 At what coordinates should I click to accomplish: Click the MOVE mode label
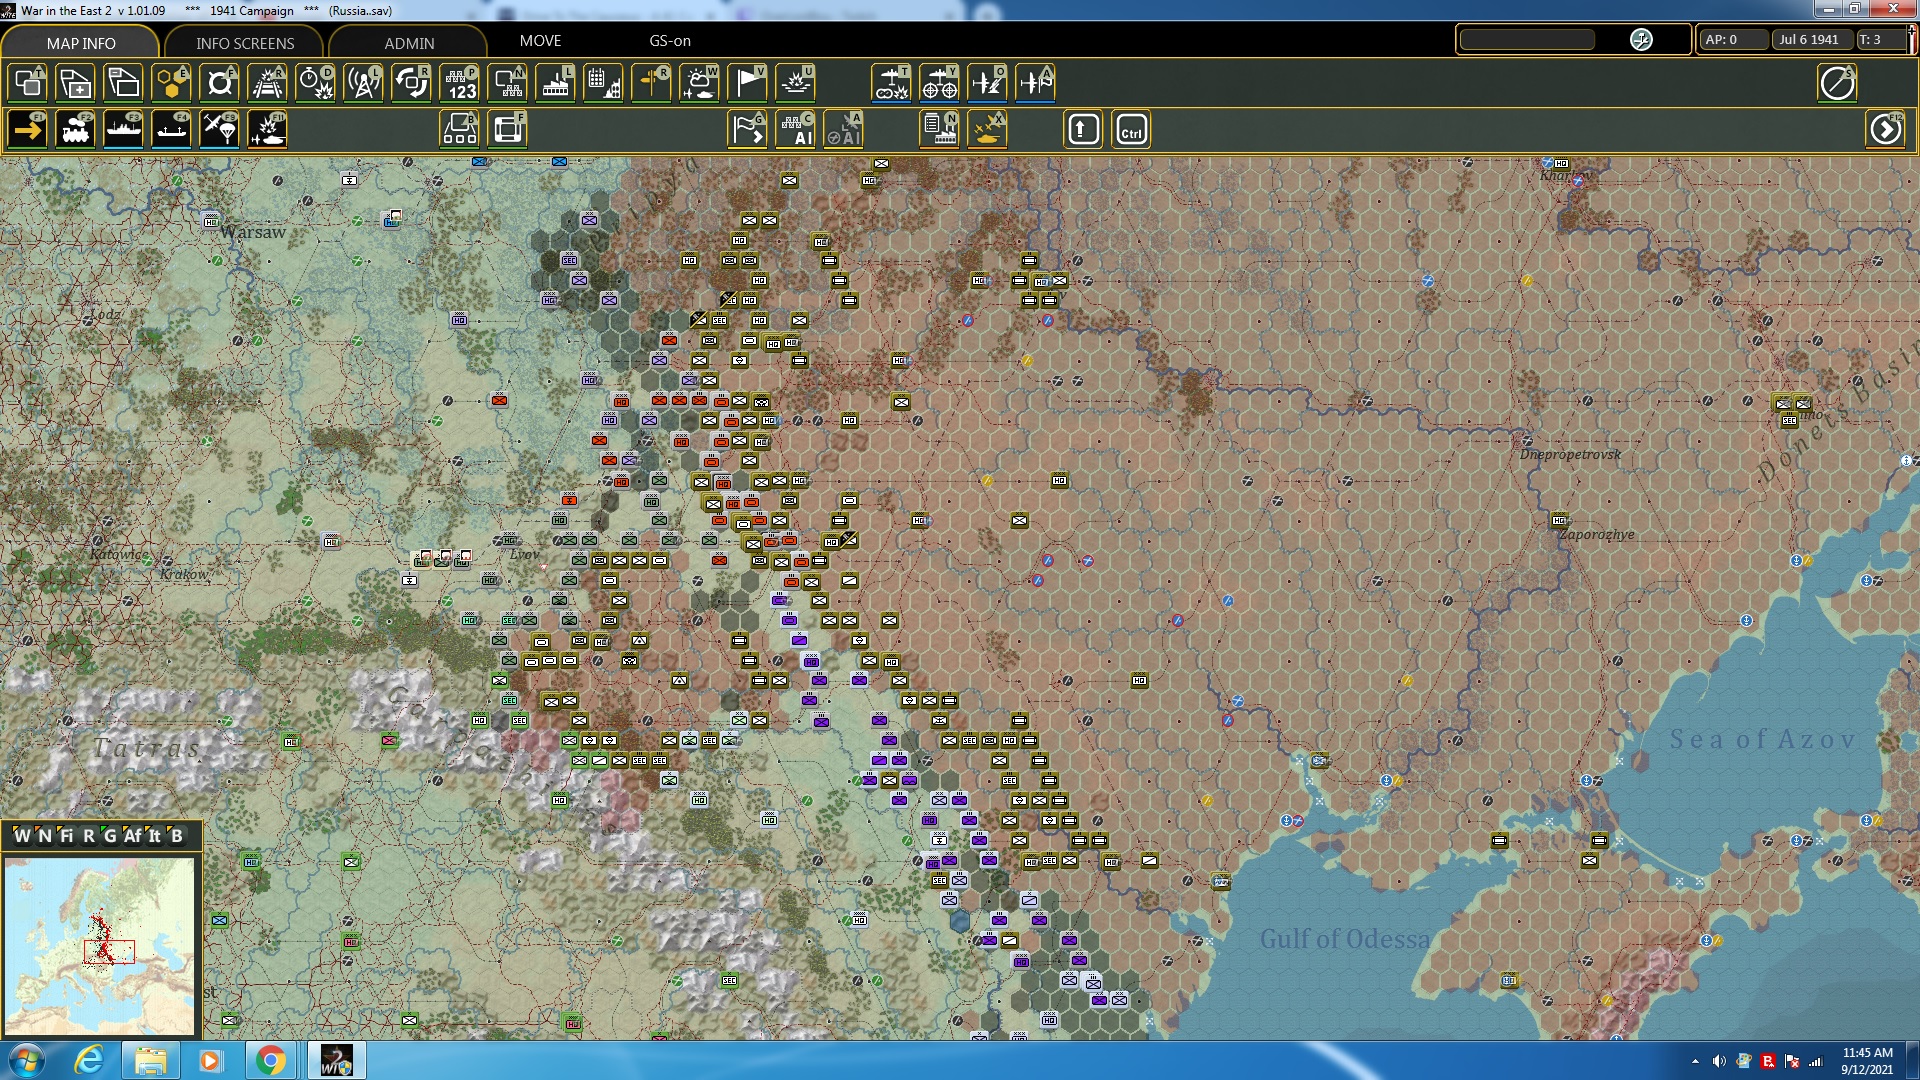540,41
